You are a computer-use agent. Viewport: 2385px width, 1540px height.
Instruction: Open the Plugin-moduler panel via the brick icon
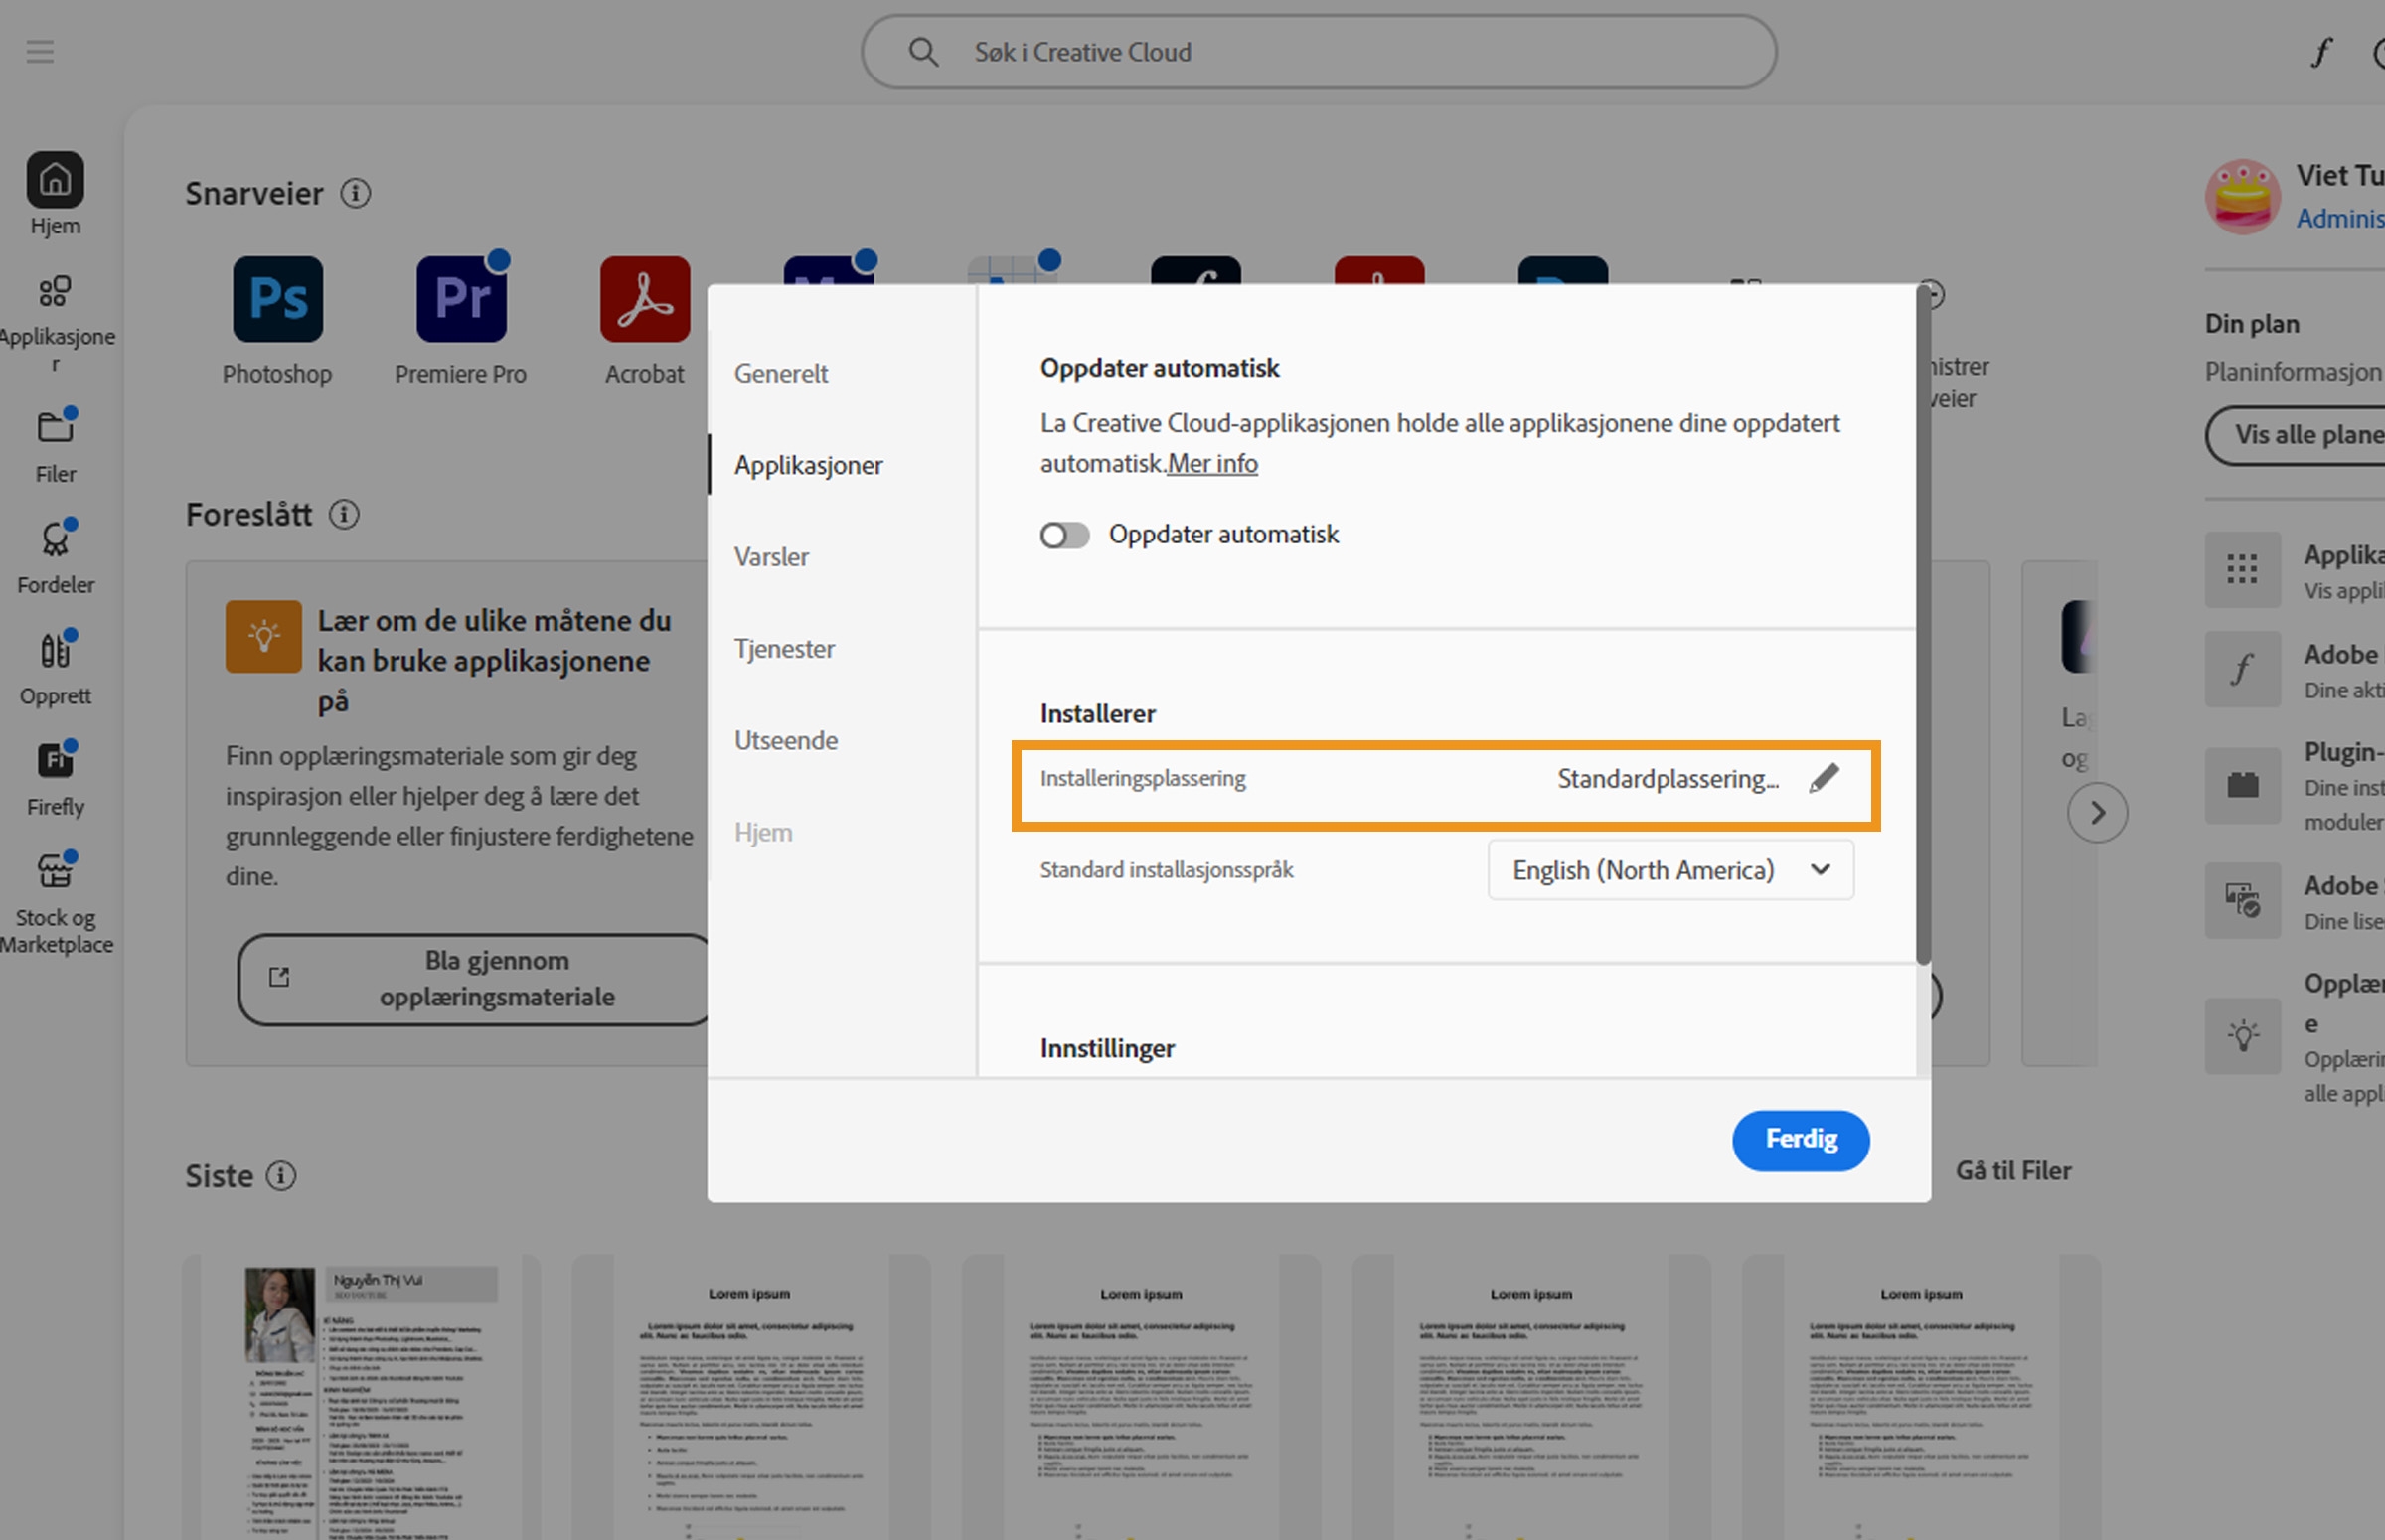[2242, 786]
